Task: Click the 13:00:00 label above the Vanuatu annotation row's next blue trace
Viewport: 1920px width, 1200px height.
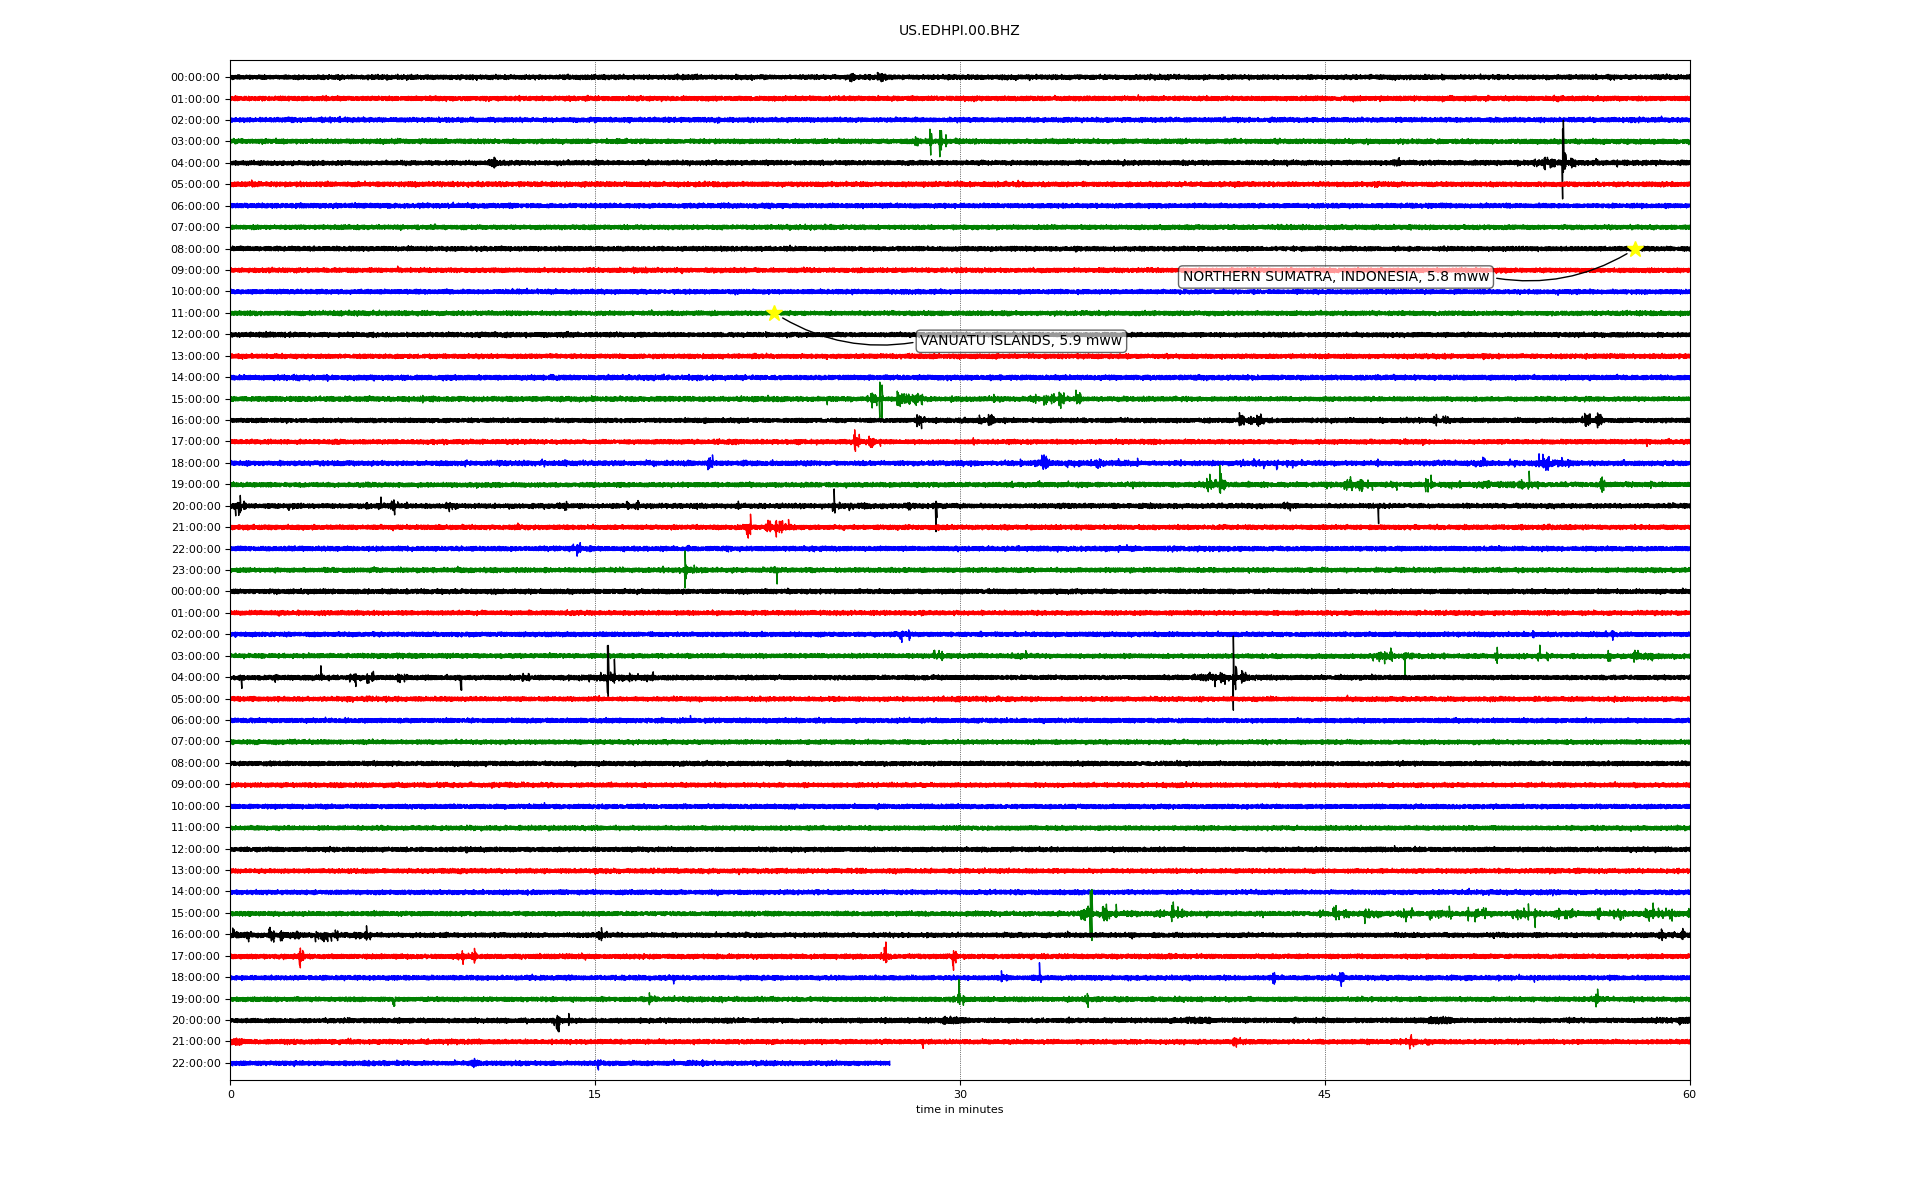Action: coord(195,356)
